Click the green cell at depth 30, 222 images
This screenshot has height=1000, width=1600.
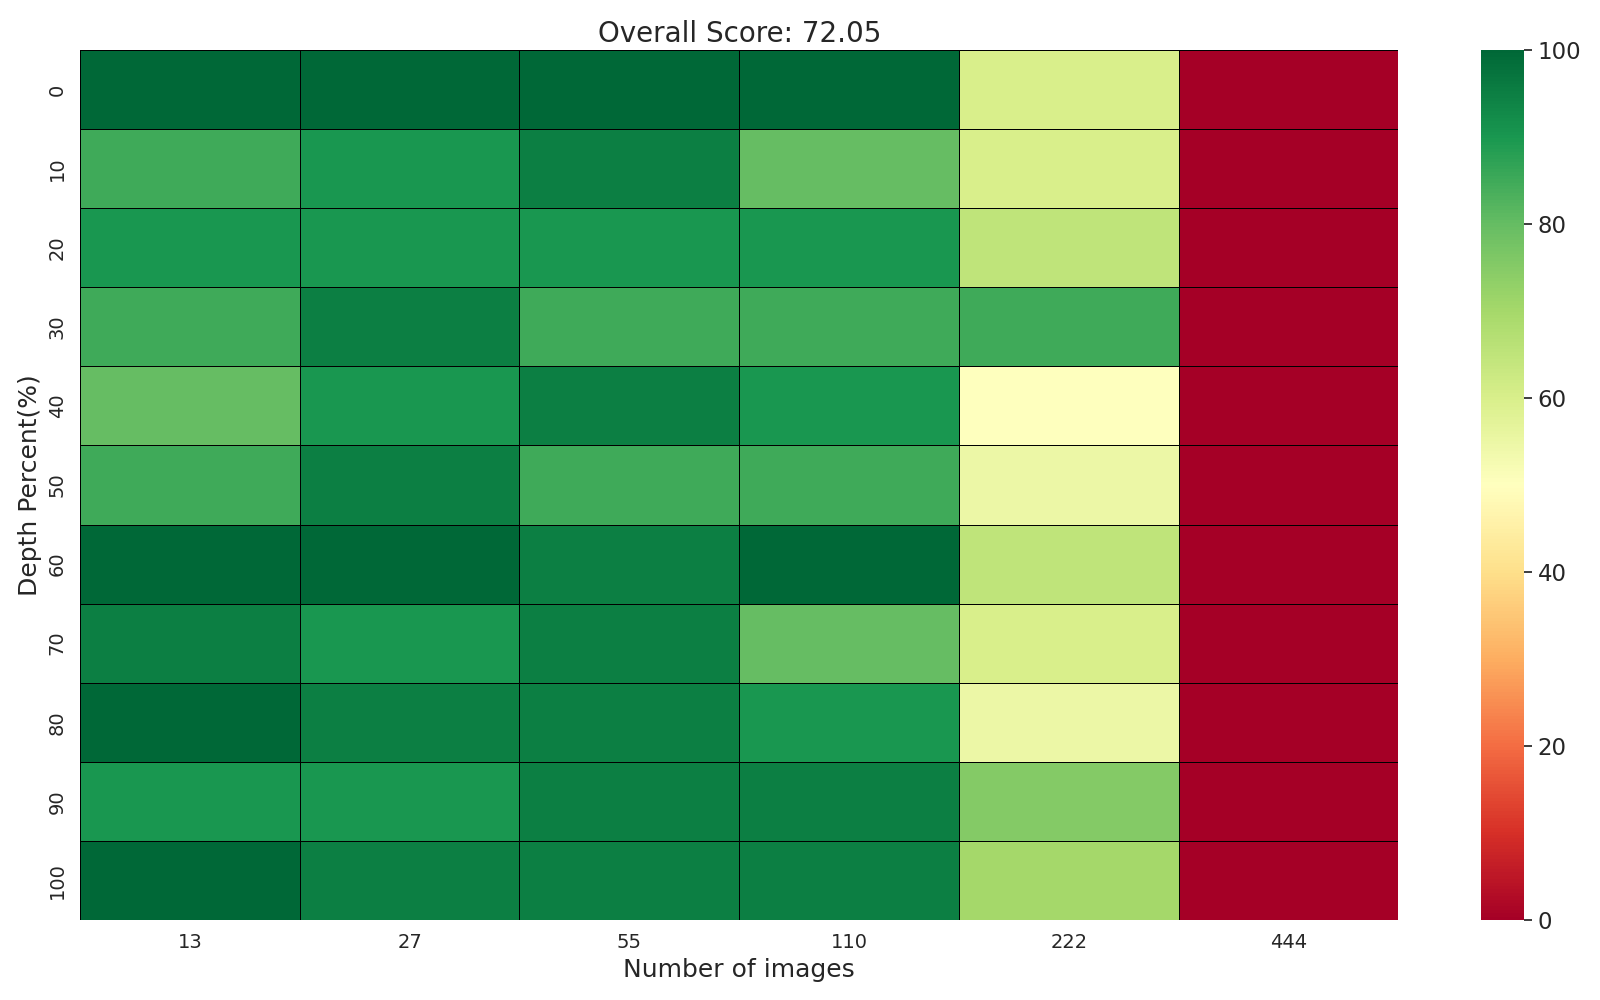tap(1069, 327)
